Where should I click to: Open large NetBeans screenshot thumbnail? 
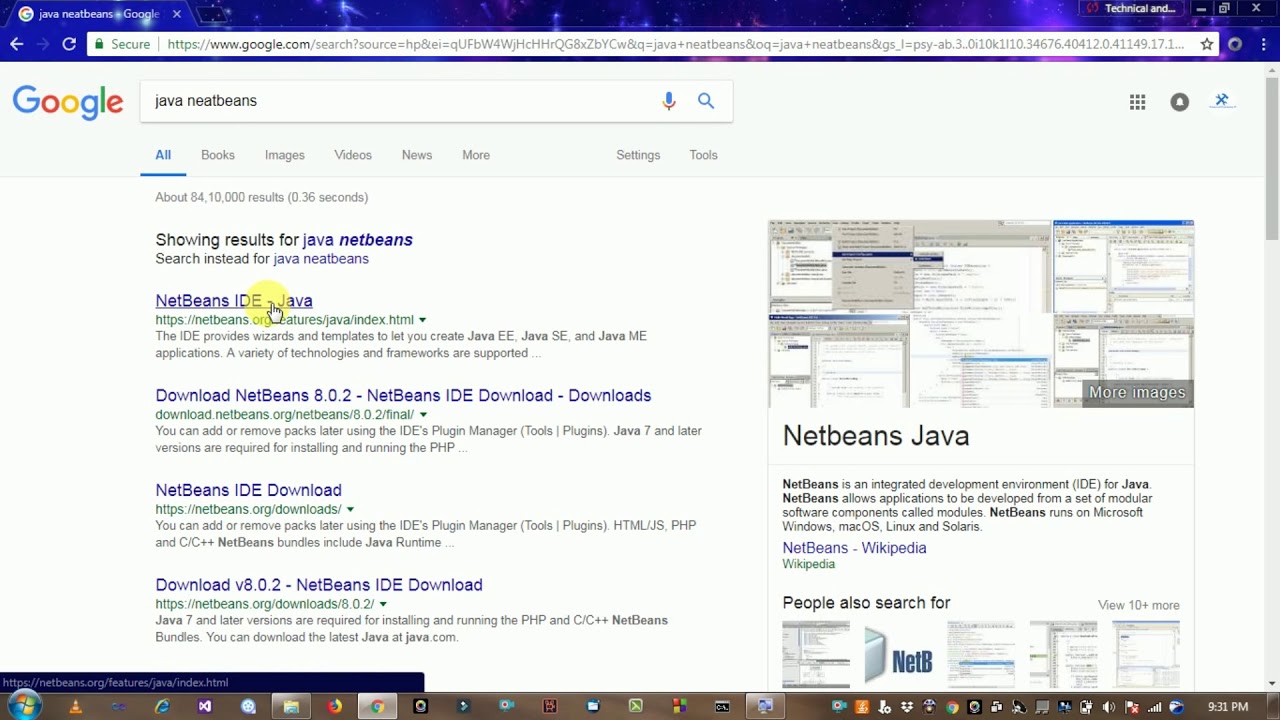click(909, 266)
